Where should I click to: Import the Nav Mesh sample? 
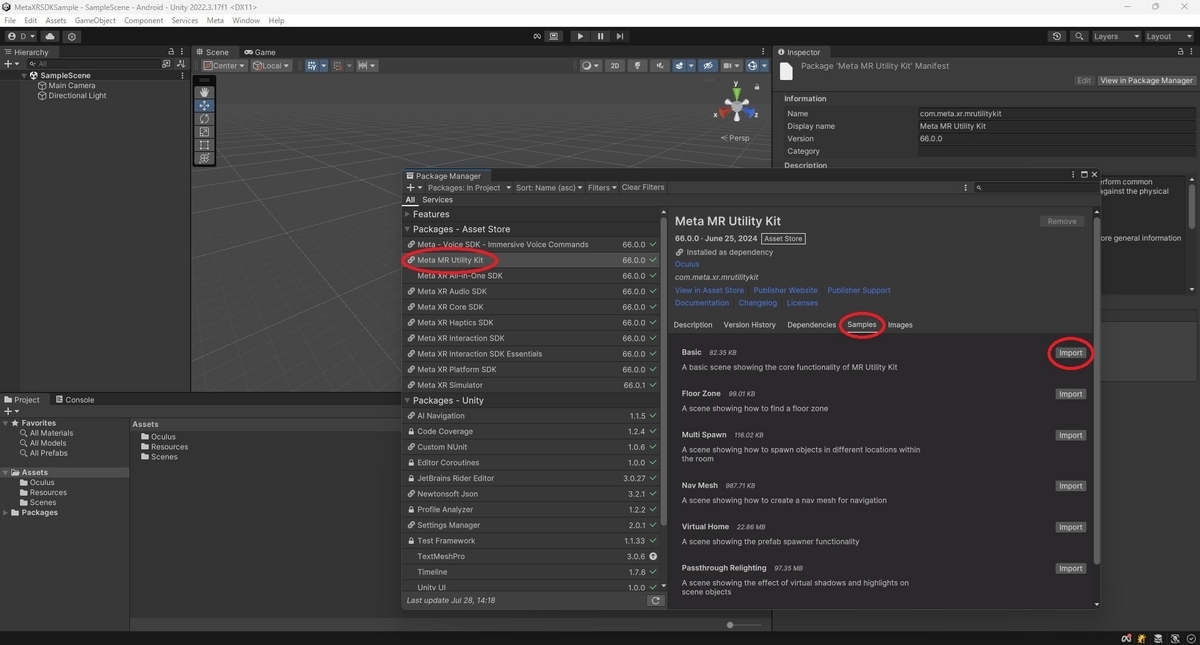coord(1070,486)
